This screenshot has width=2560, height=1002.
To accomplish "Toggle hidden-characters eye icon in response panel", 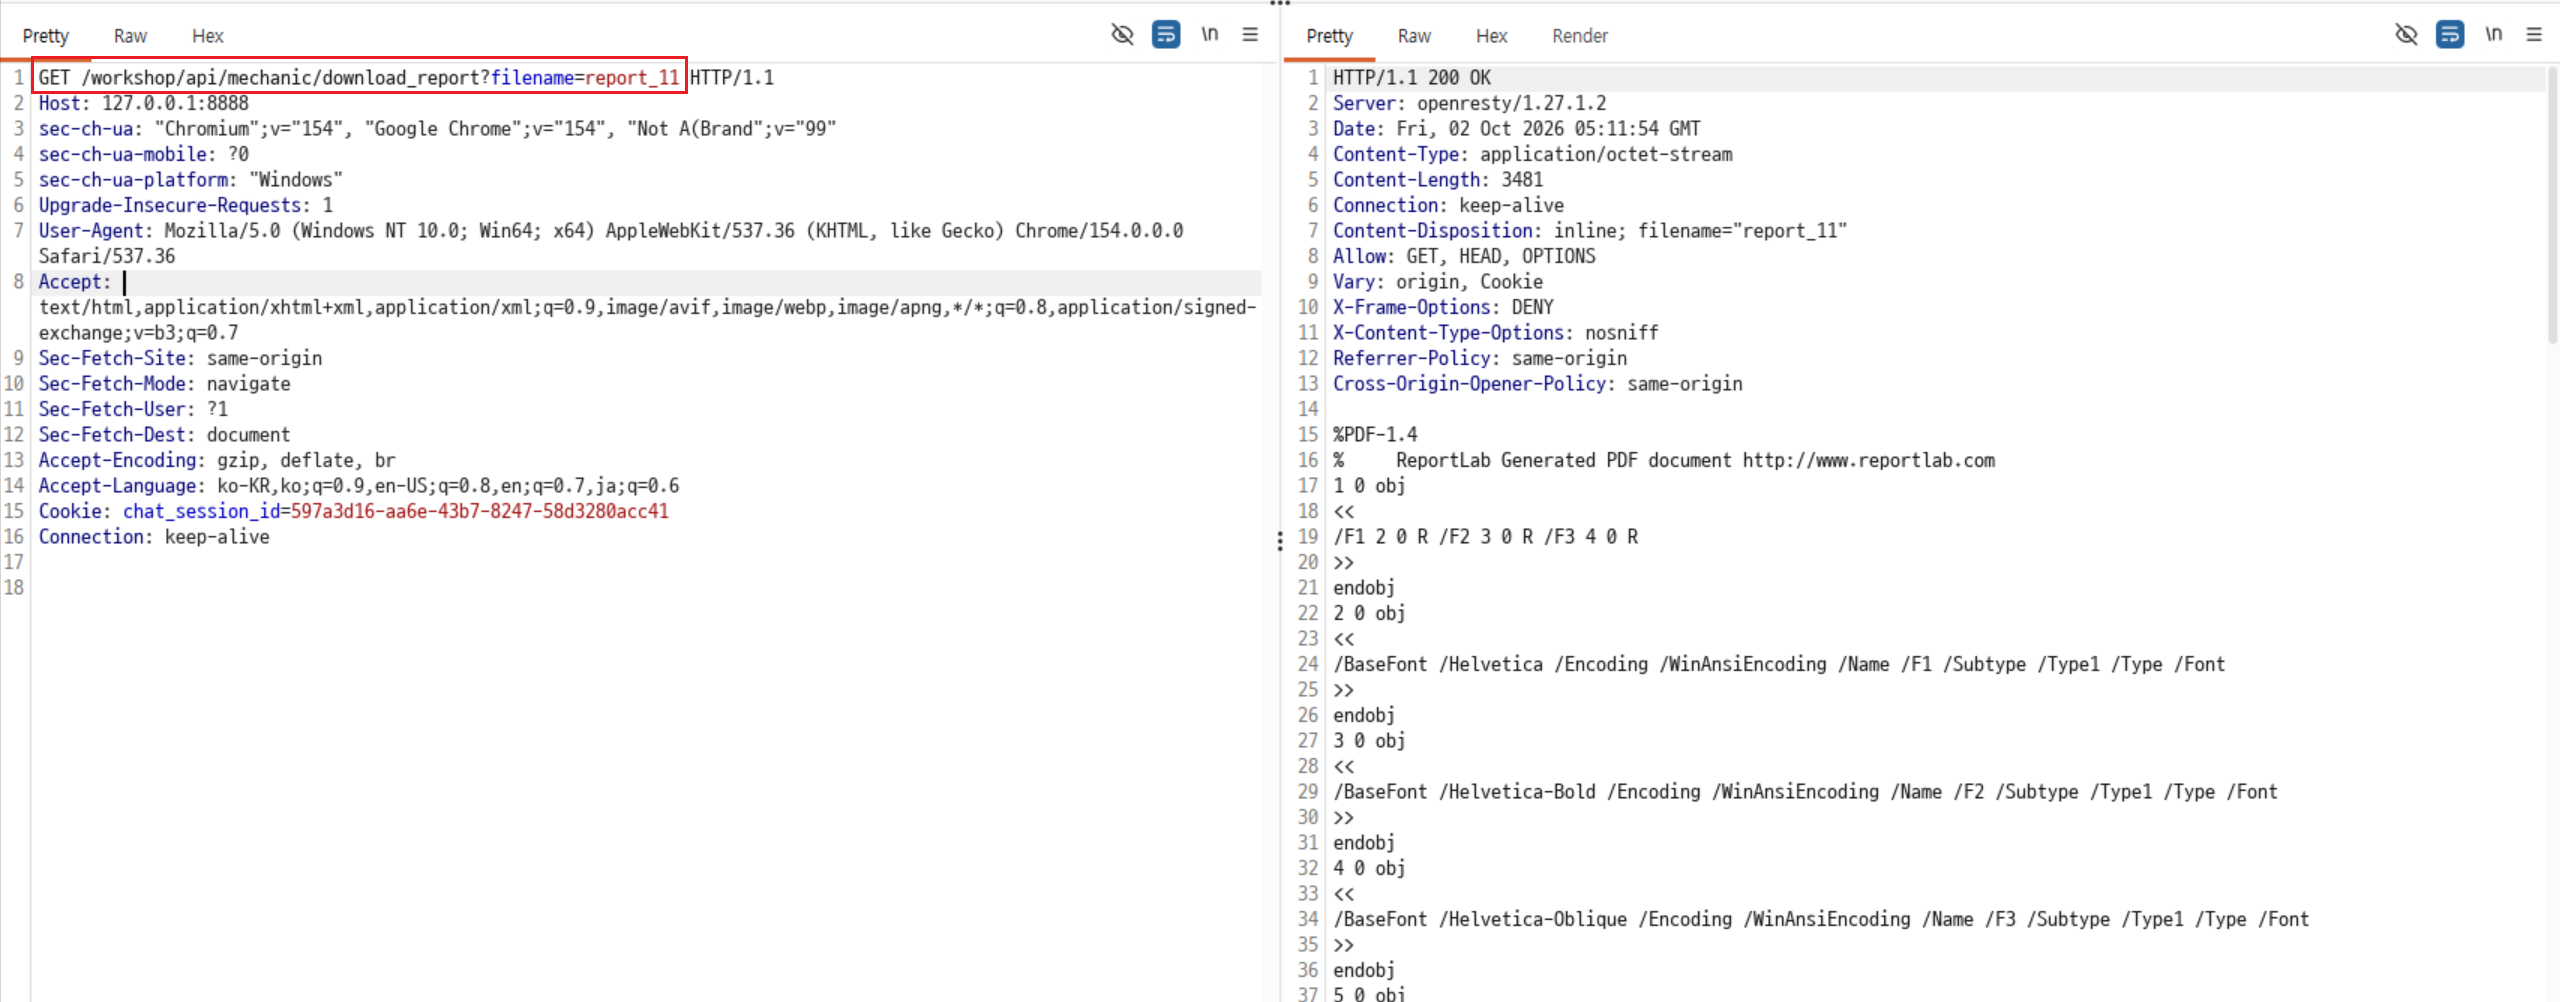I will tap(2406, 35).
